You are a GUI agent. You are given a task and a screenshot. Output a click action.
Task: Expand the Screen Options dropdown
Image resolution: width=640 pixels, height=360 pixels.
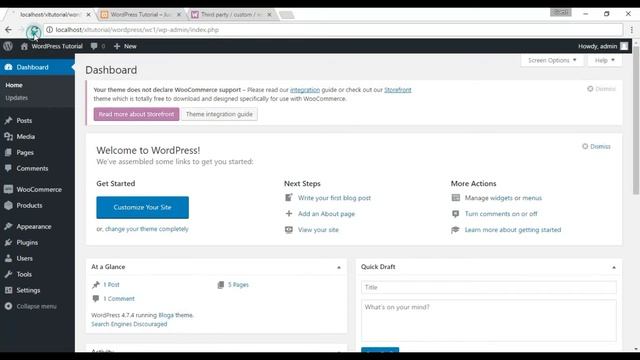pos(552,60)
